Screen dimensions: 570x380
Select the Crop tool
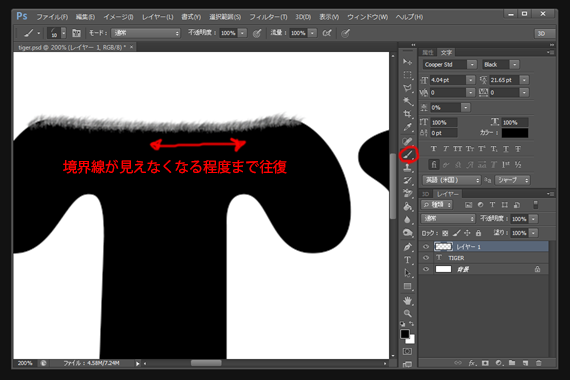(x=407, y=114)
